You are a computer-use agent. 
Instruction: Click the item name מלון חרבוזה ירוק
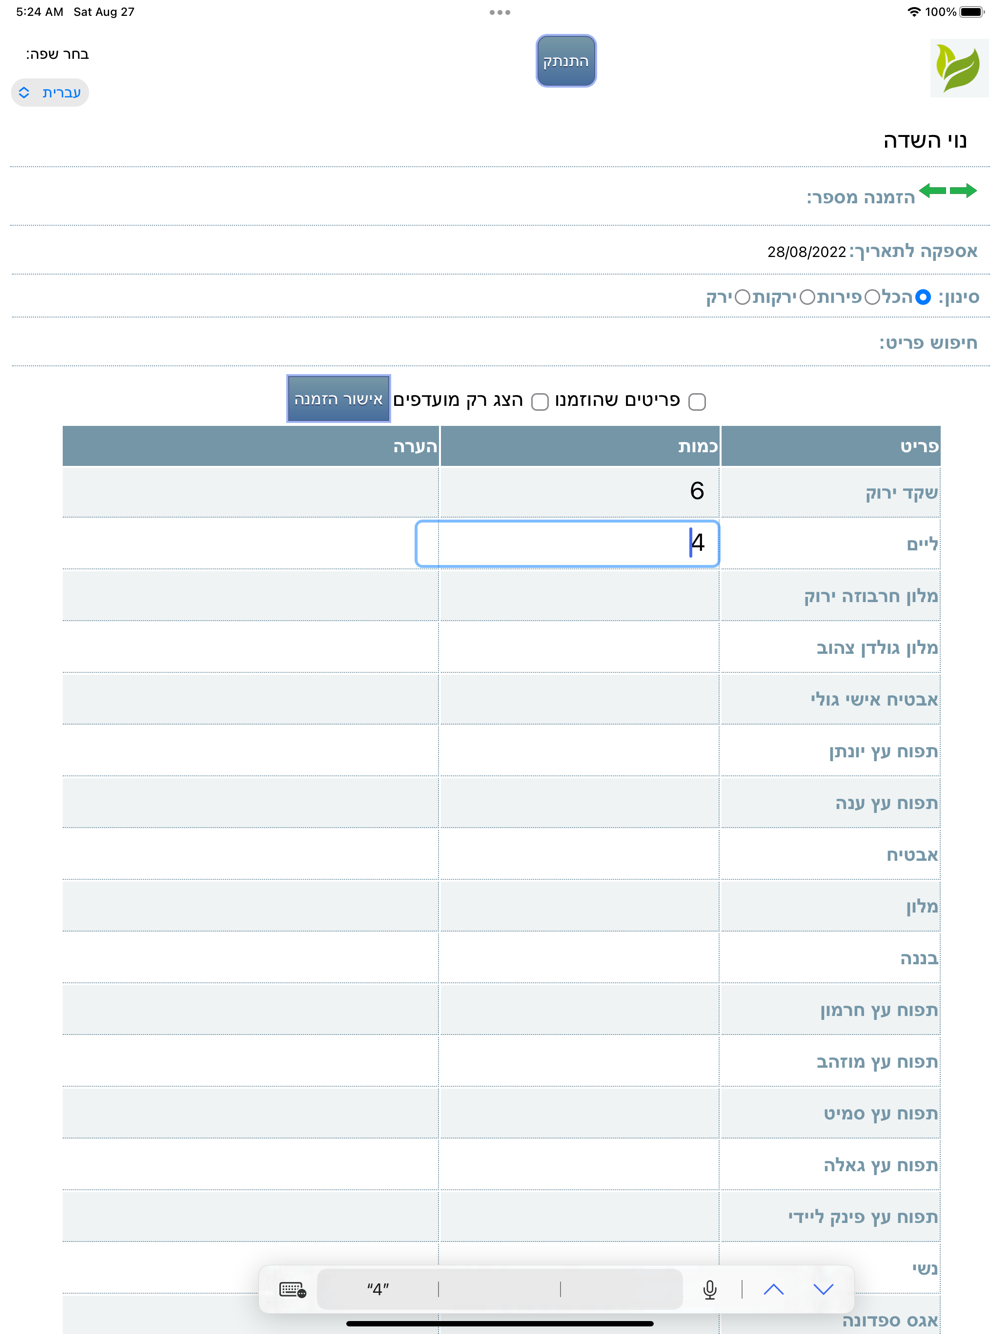tap(871, 596)
